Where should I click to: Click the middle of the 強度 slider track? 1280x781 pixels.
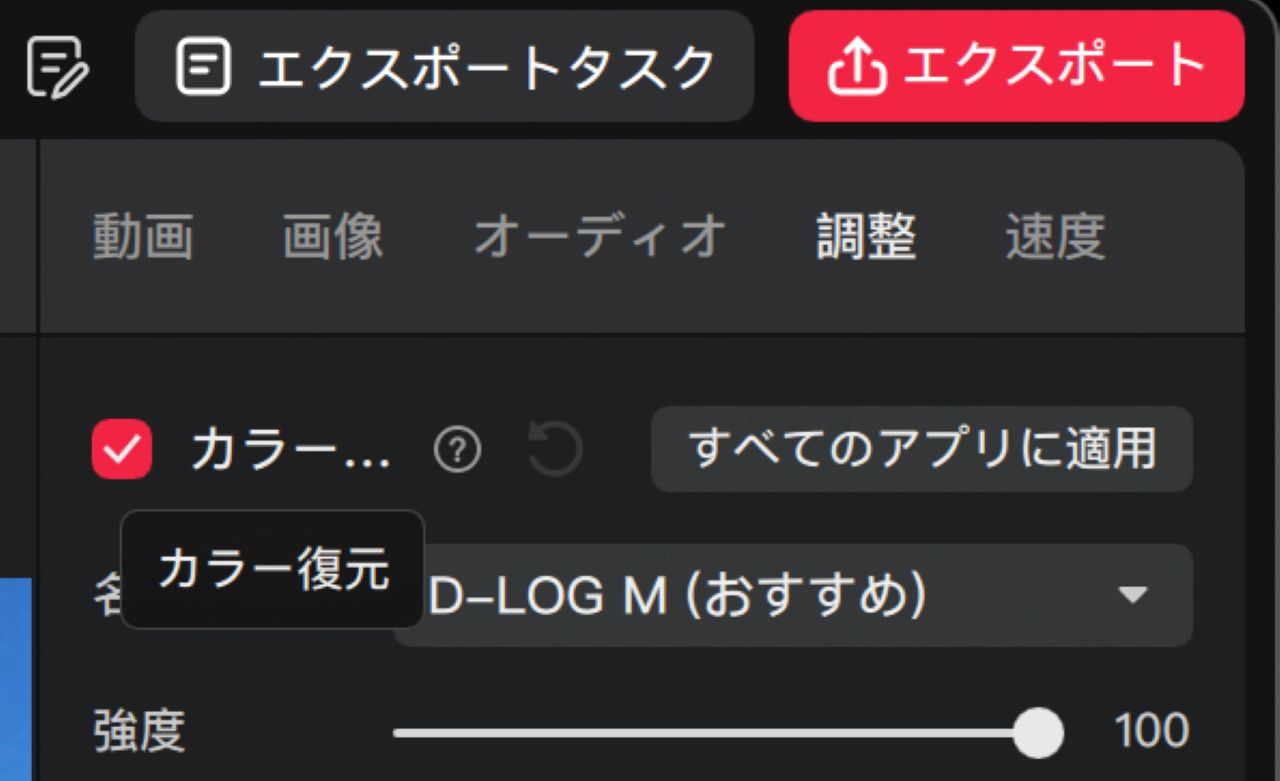pos(716,733)
